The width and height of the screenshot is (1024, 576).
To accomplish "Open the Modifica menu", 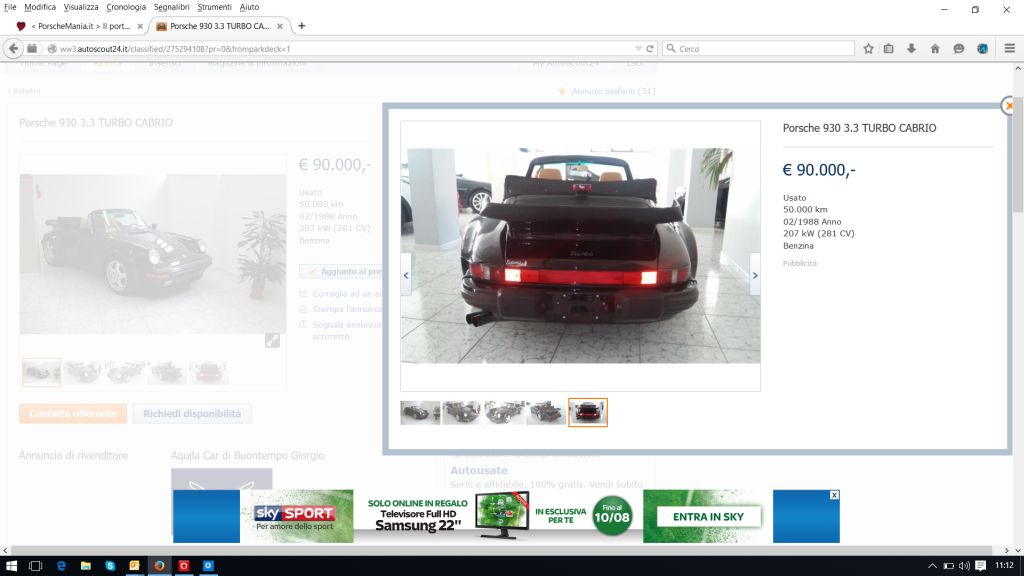I will [40, 7].
